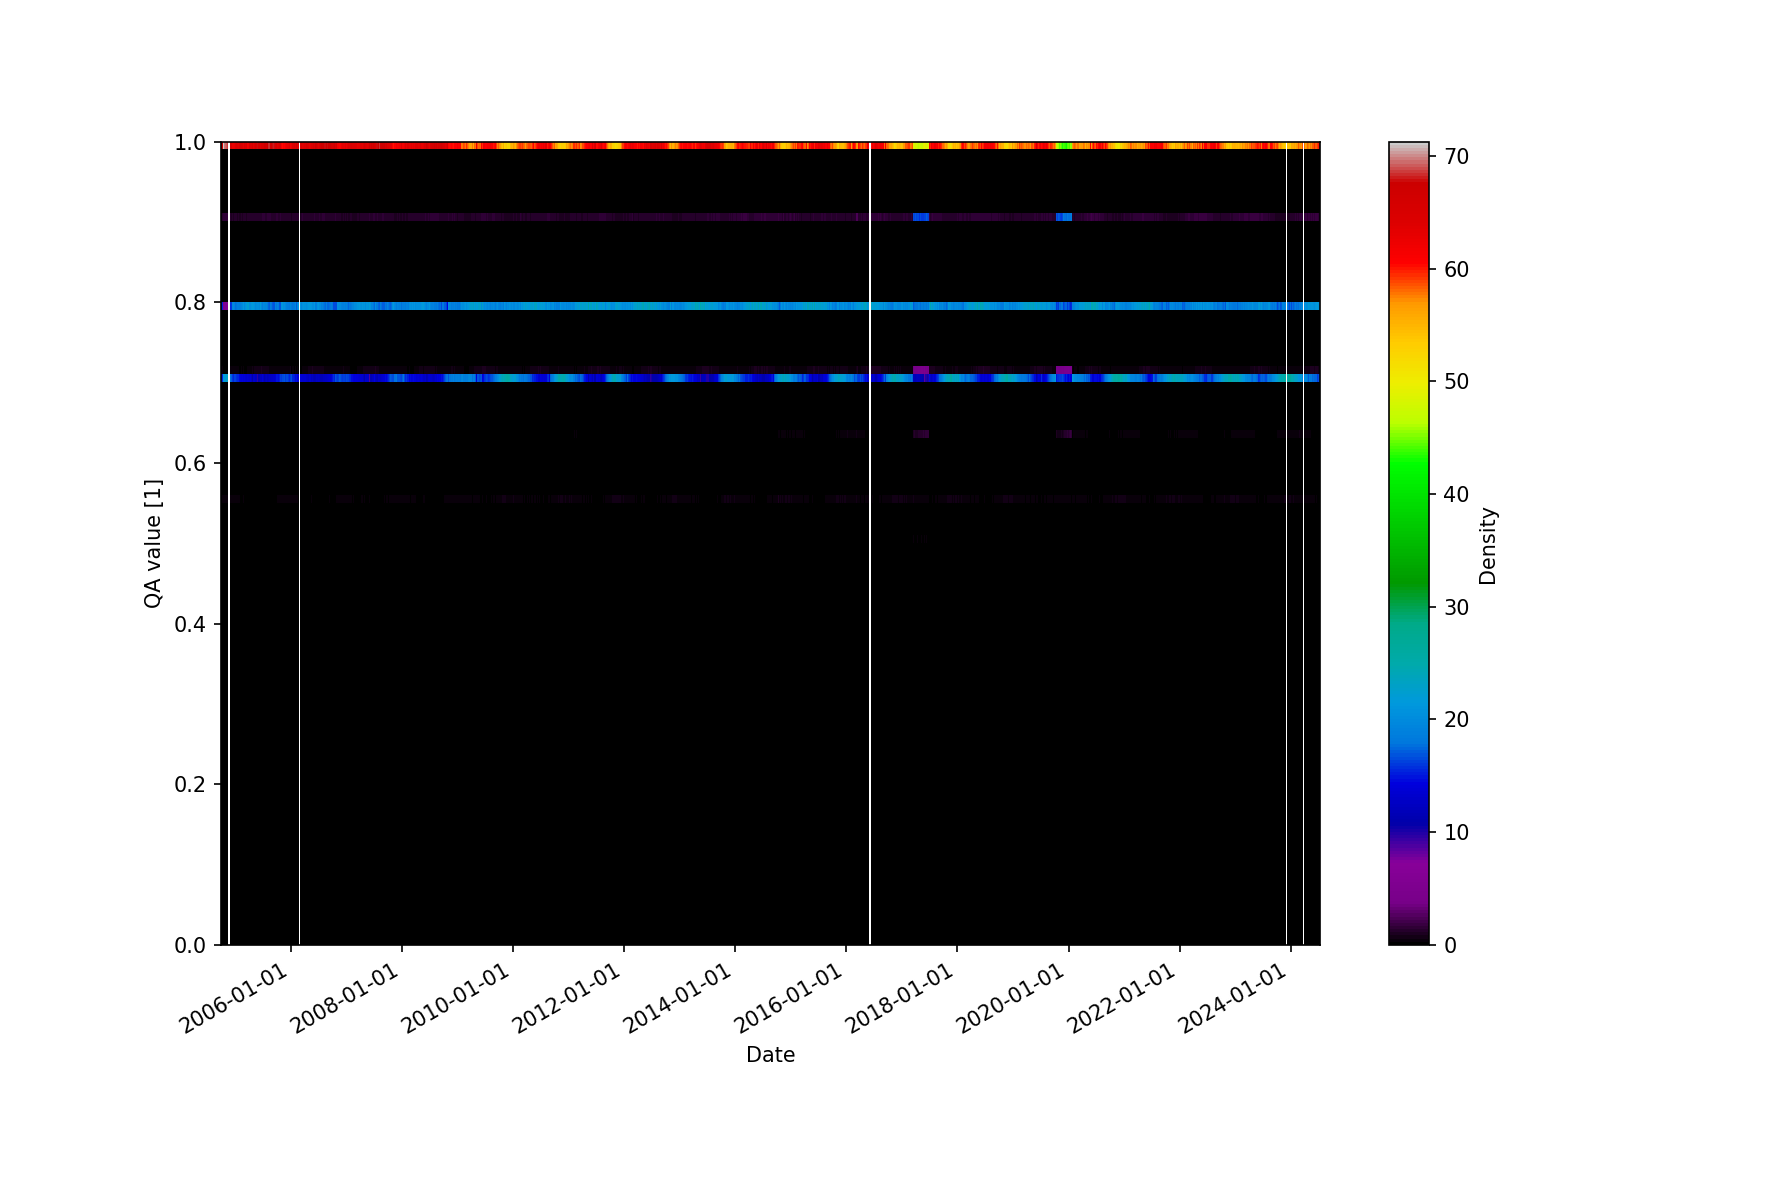Click the yellow colorbar region near 50

(x=1408, y=382)
